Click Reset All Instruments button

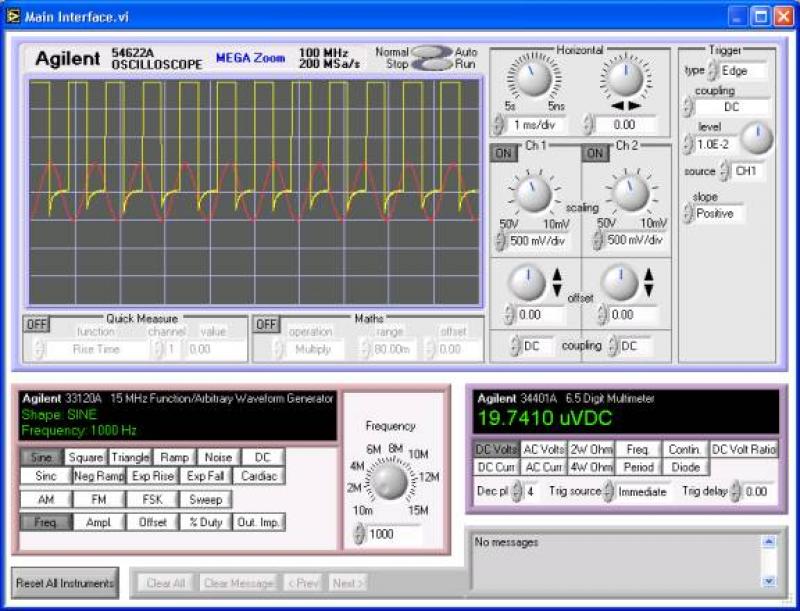[x=65, y=583]
